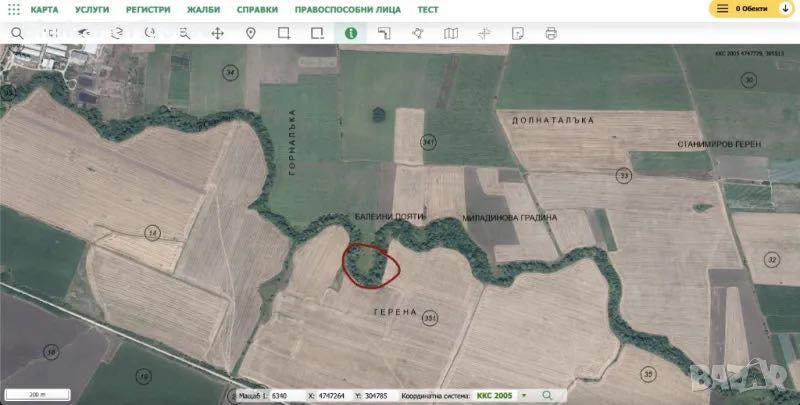Select the polygon area measurement tool
This screenshot has width=800, height=405.
(418, 34)
